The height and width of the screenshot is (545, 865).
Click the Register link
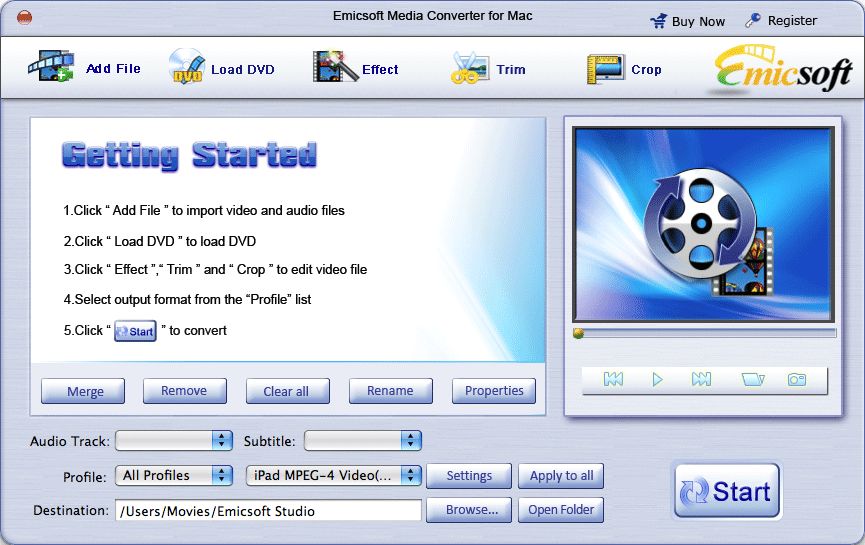click(792, 20)
